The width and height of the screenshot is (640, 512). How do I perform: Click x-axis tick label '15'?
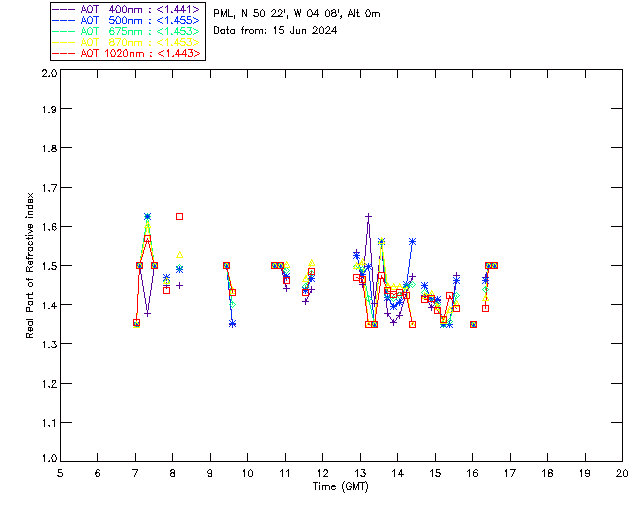(435, 473)
